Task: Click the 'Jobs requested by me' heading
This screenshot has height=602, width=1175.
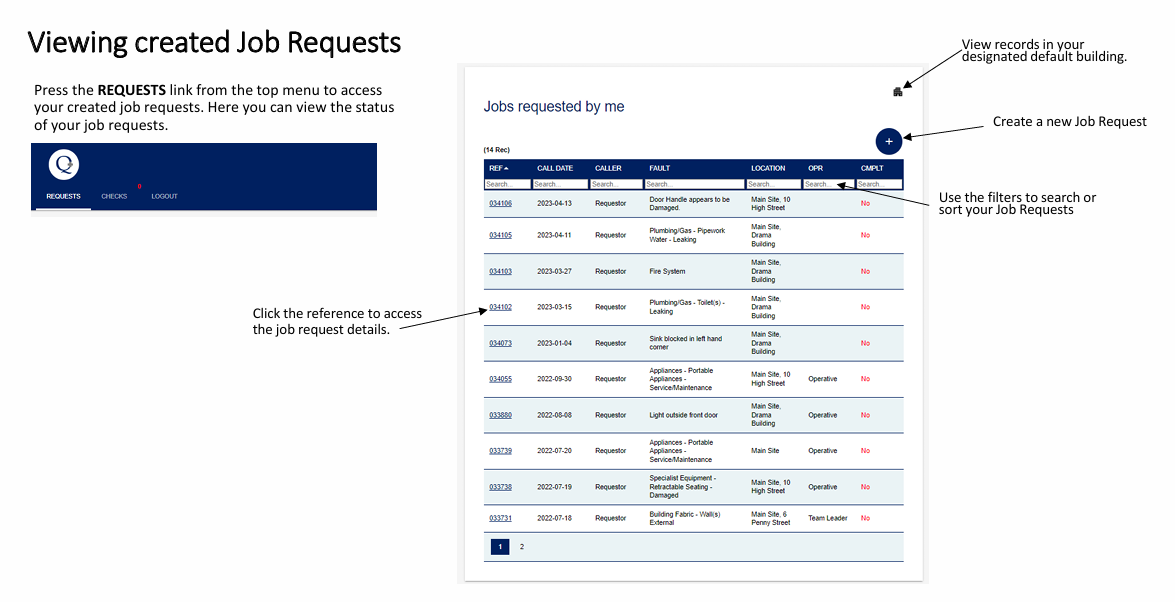Action: pyautogui.click(x=554, y=106)
